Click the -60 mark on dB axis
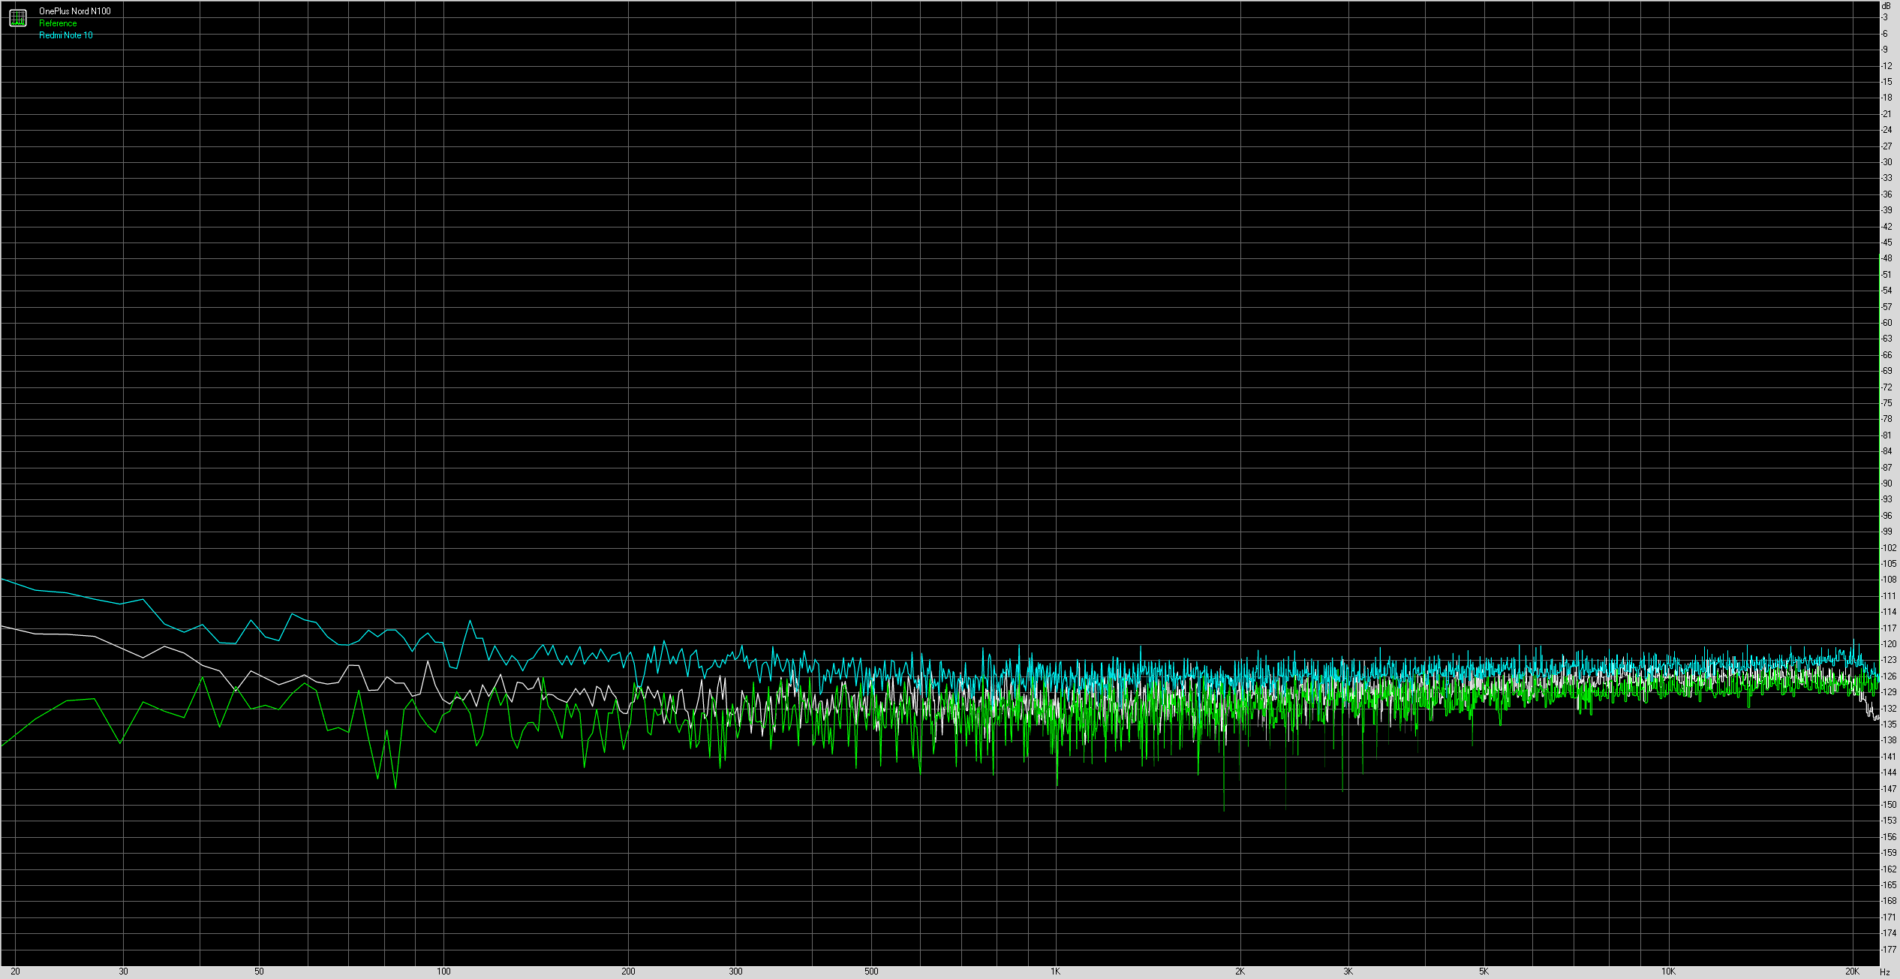The image size is (1900, 979). point(1887,323)
